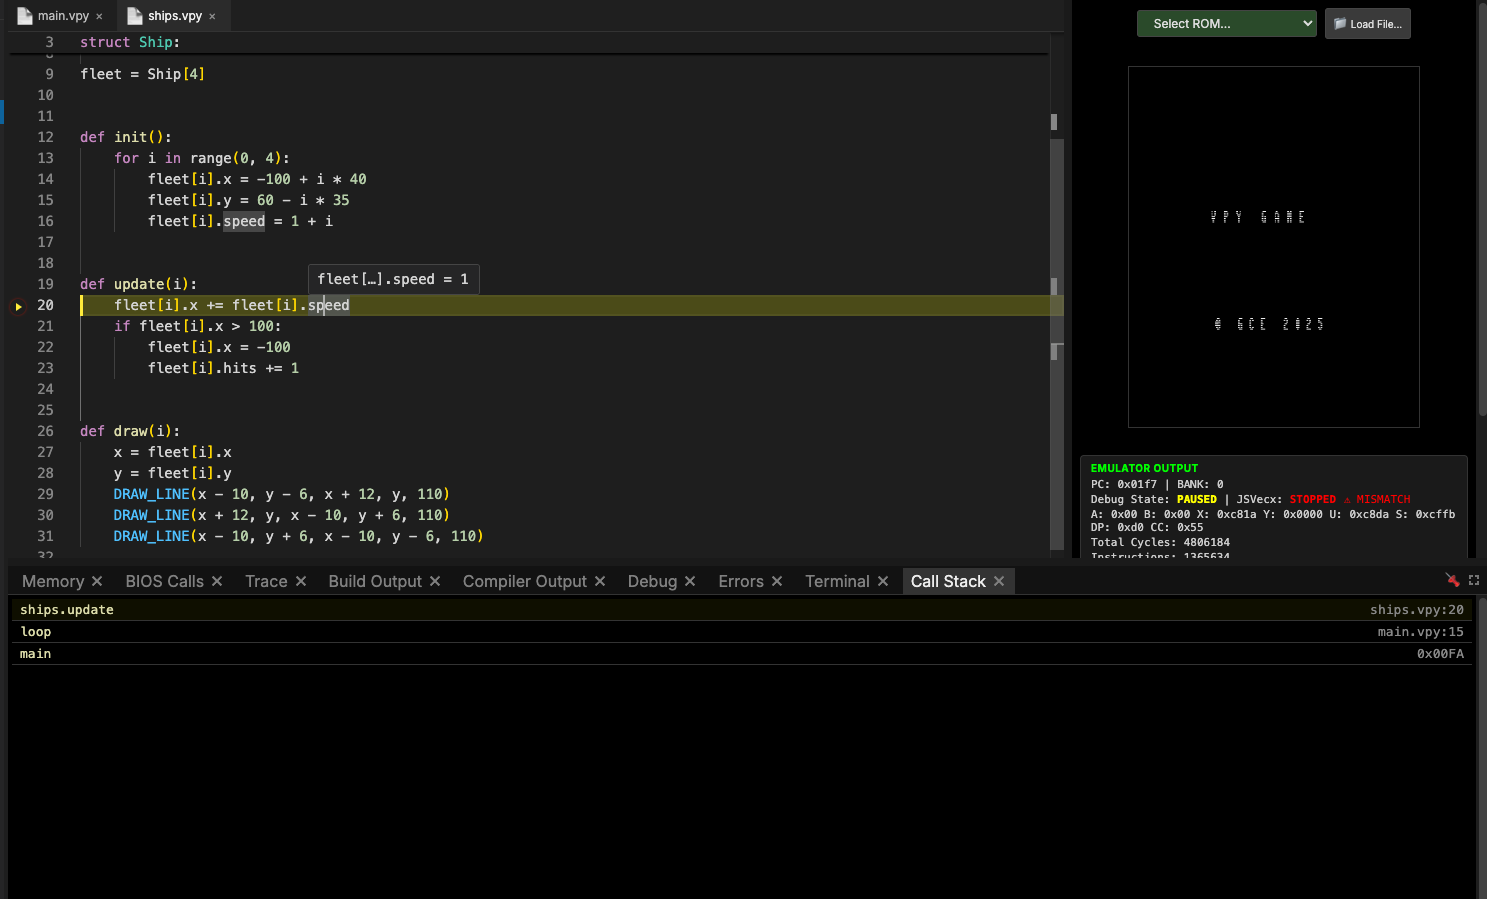Click the 'def update(i):' code line
This screenshot has height=899, width=1487.
coord(138,285)
